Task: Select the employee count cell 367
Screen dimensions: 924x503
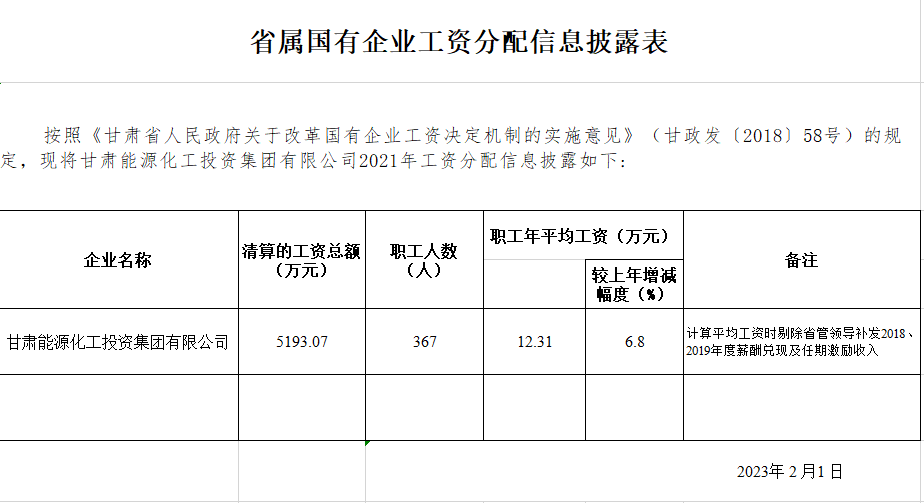Action: click(x=424, y=342)
